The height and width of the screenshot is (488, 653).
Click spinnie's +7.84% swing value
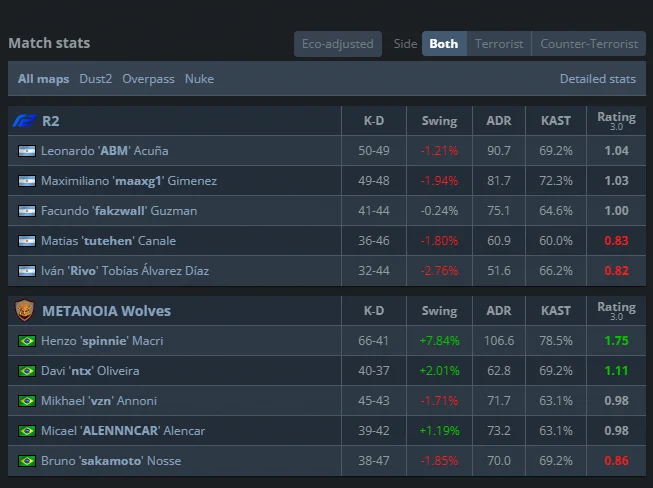point(439,341)
